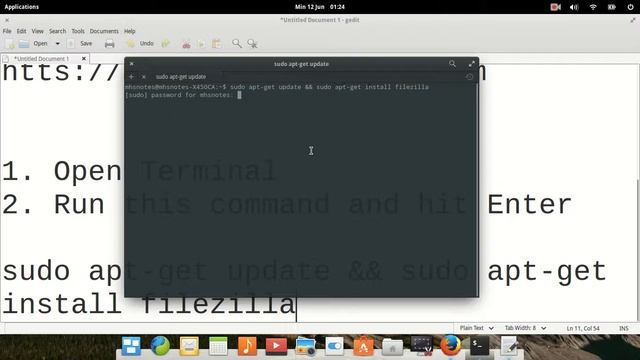Click the Find magnifier icon in gedit
640x360 pixels.
(x=236, y=43)
